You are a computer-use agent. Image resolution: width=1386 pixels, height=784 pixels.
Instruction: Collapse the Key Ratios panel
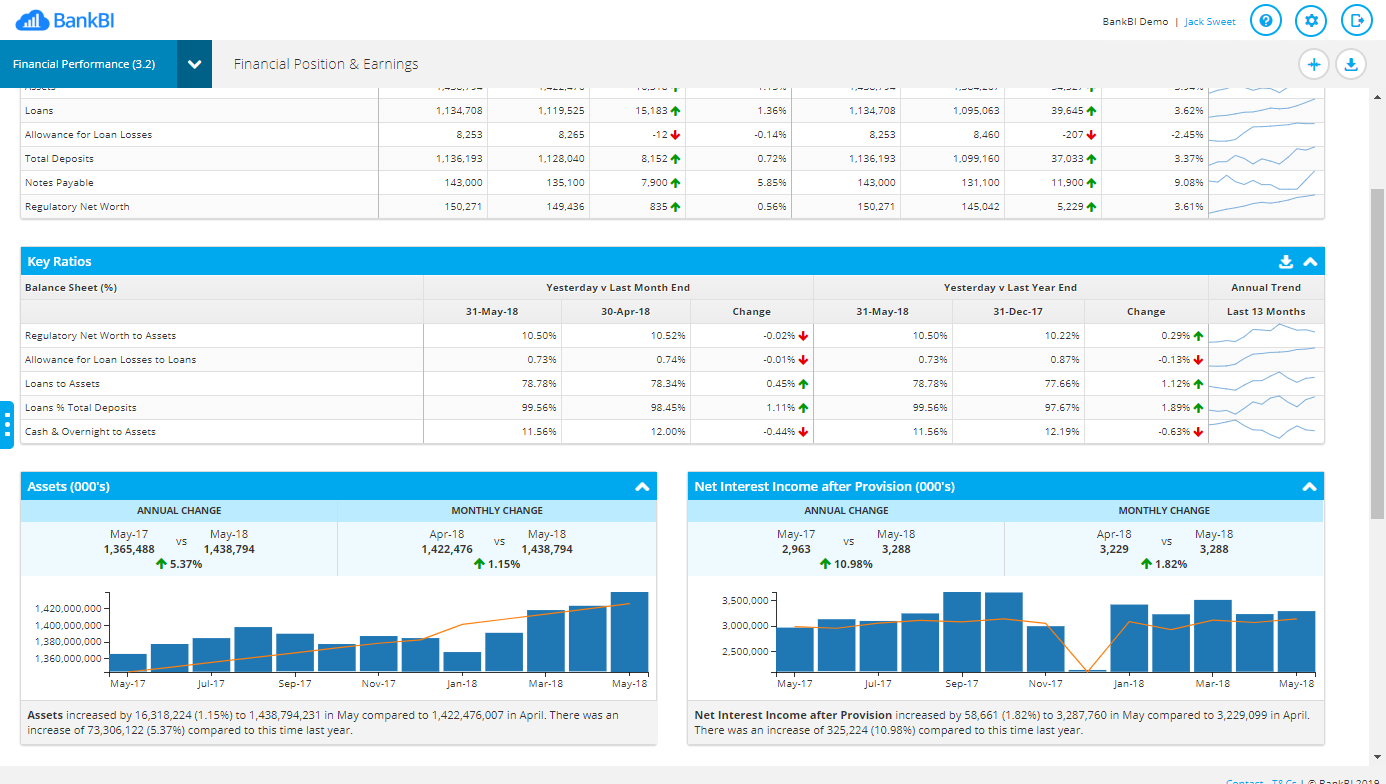tap(1310, 261)
